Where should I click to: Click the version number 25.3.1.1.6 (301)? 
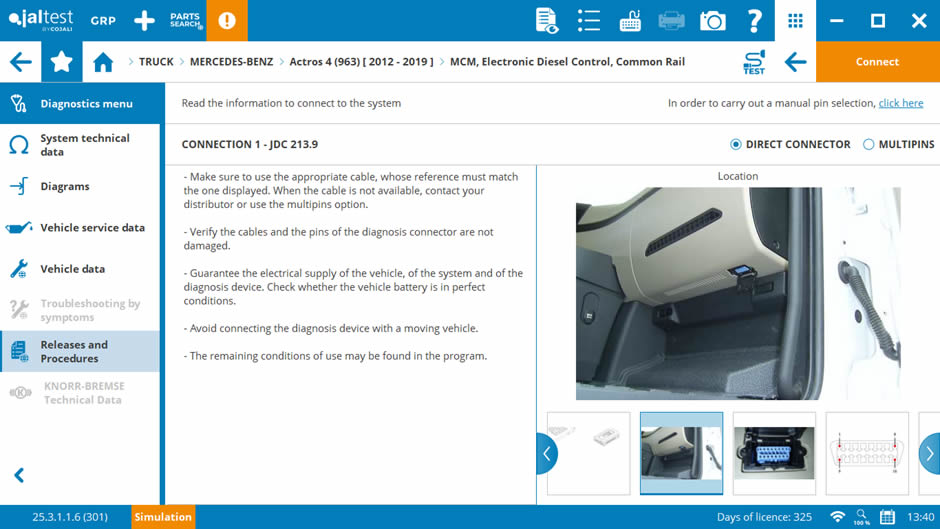tap(70, 517)
